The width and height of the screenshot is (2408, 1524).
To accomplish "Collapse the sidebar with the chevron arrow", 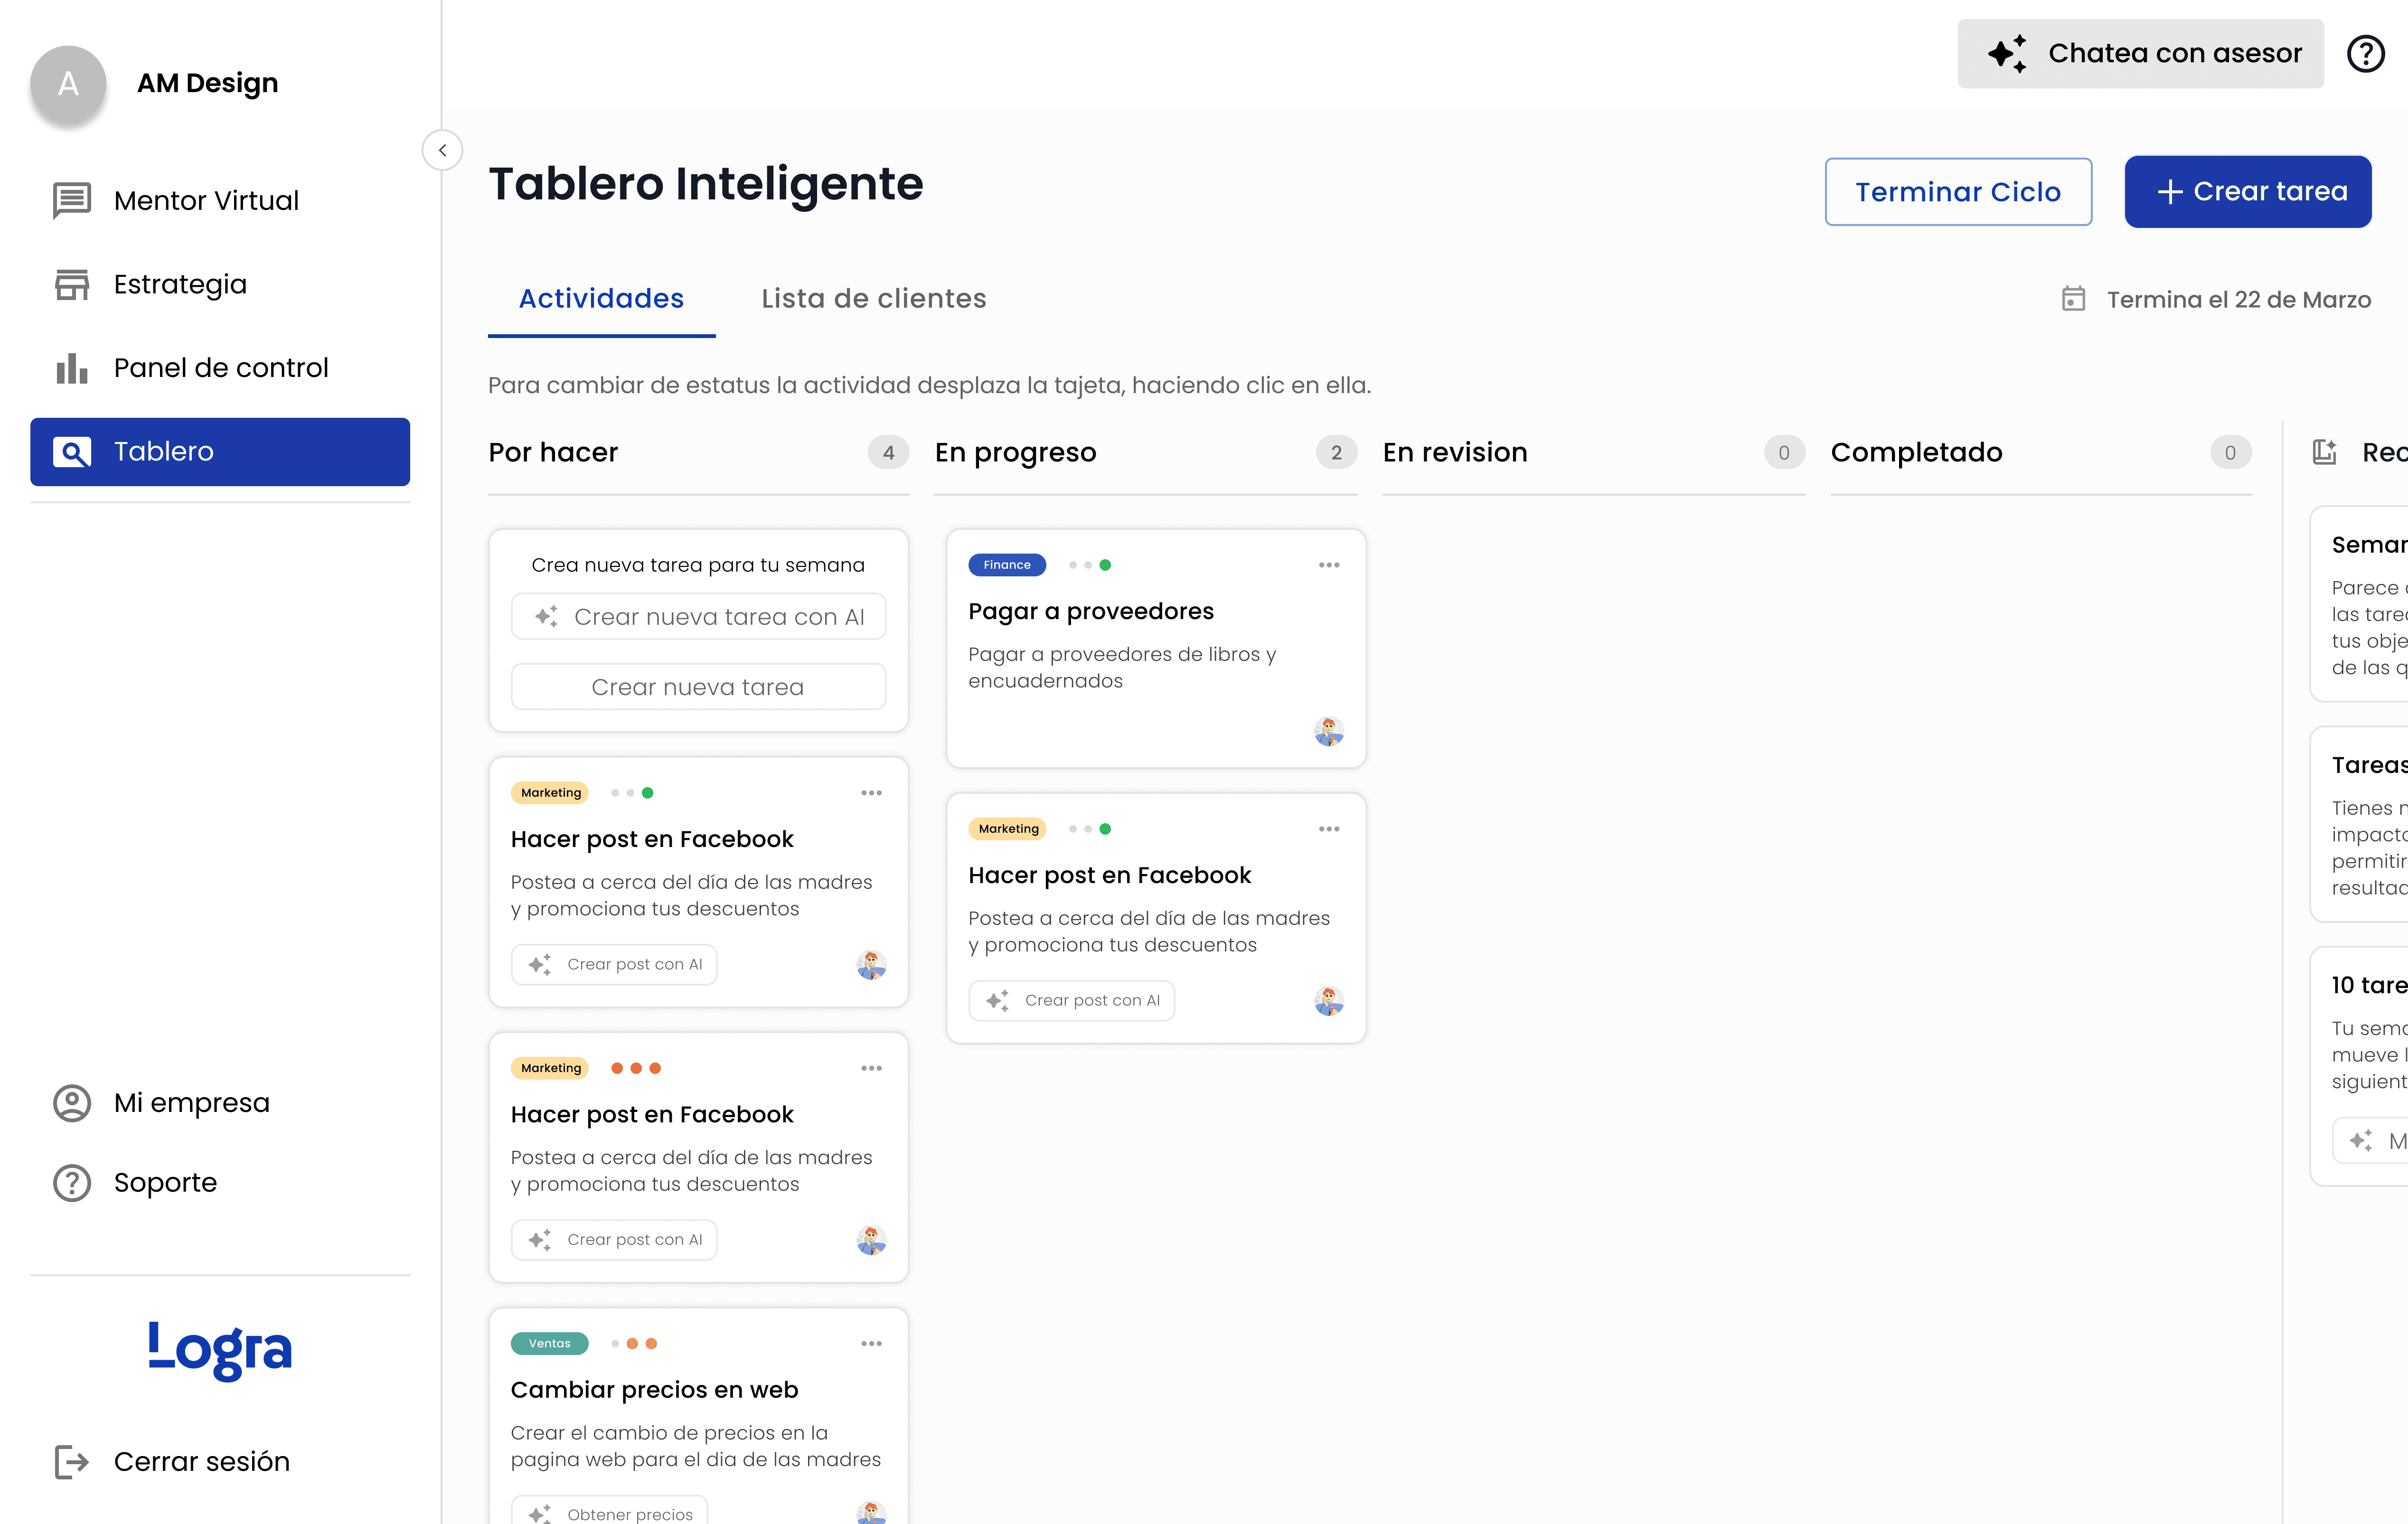I will [x=442, y=150].
